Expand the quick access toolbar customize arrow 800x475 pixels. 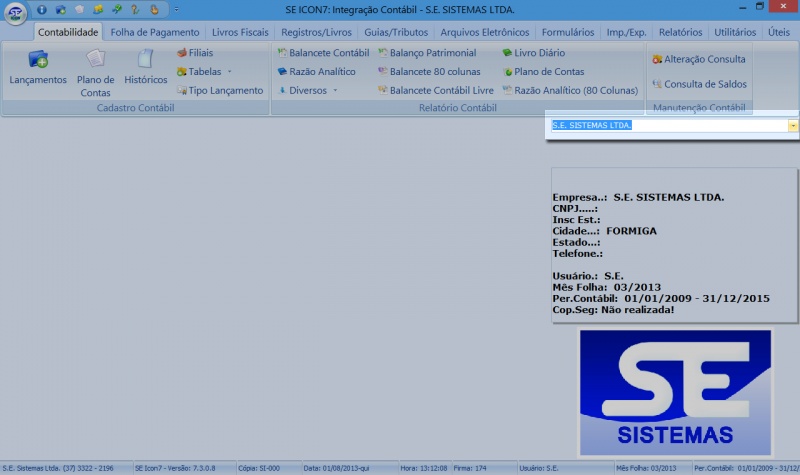click(176, 9)
